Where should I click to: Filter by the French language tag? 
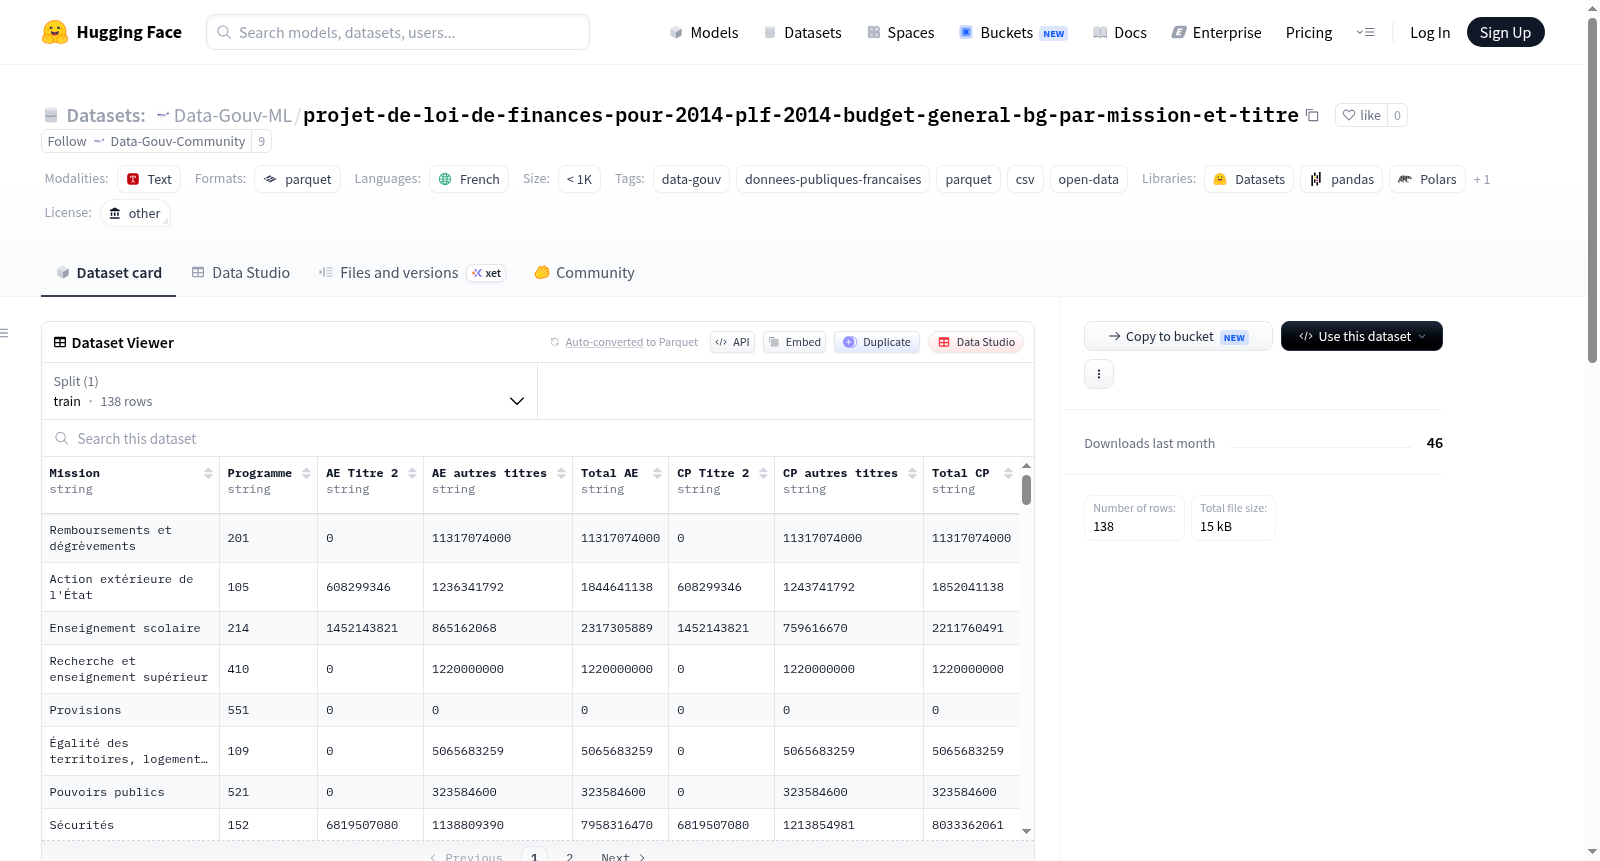(x=469, y=179)
